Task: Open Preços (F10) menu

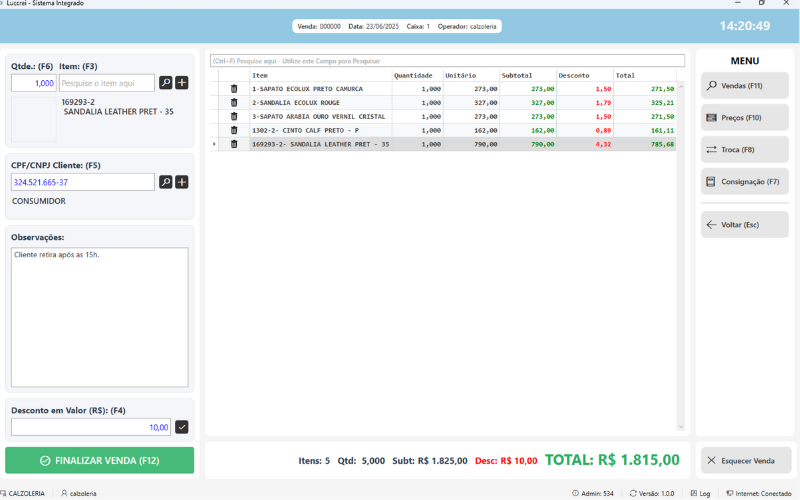Action: [x=744, y=118]
